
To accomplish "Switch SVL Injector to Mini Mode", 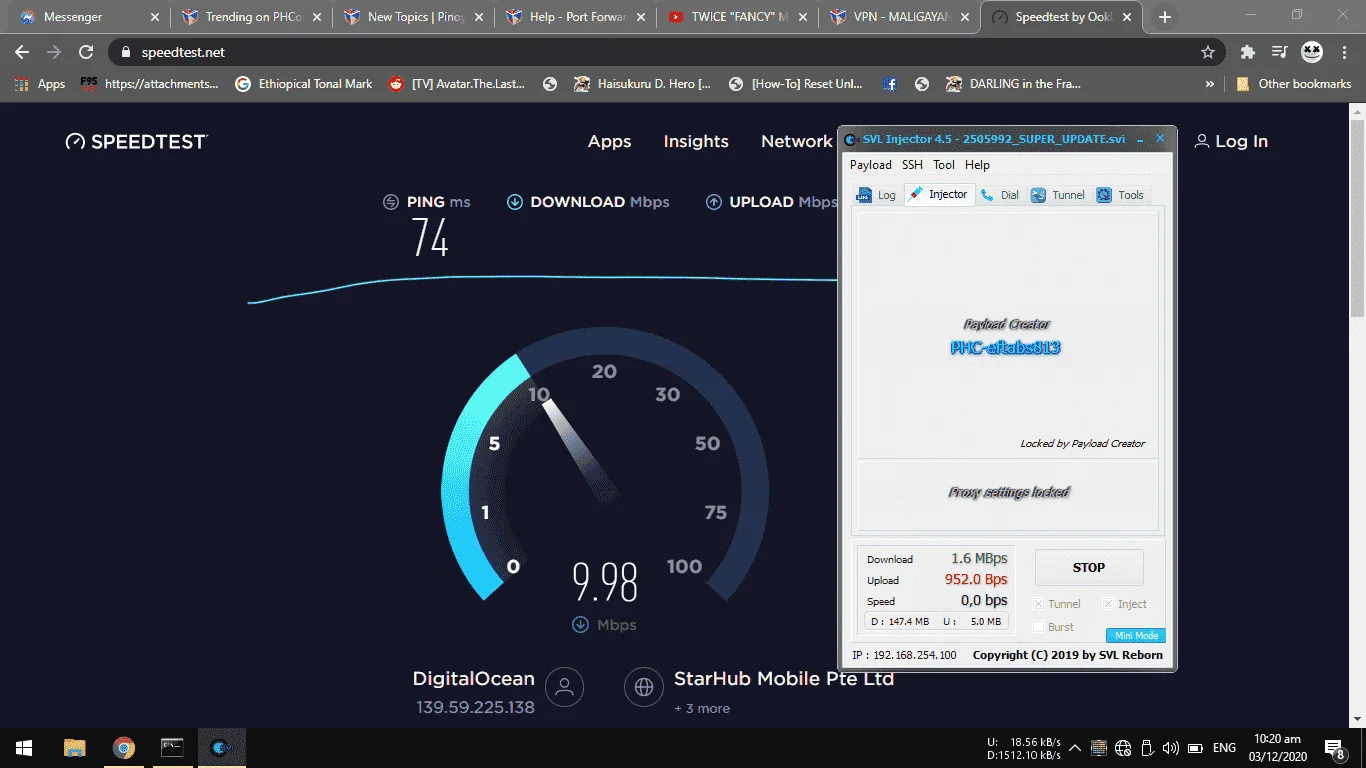I will tap(1136, 635).
